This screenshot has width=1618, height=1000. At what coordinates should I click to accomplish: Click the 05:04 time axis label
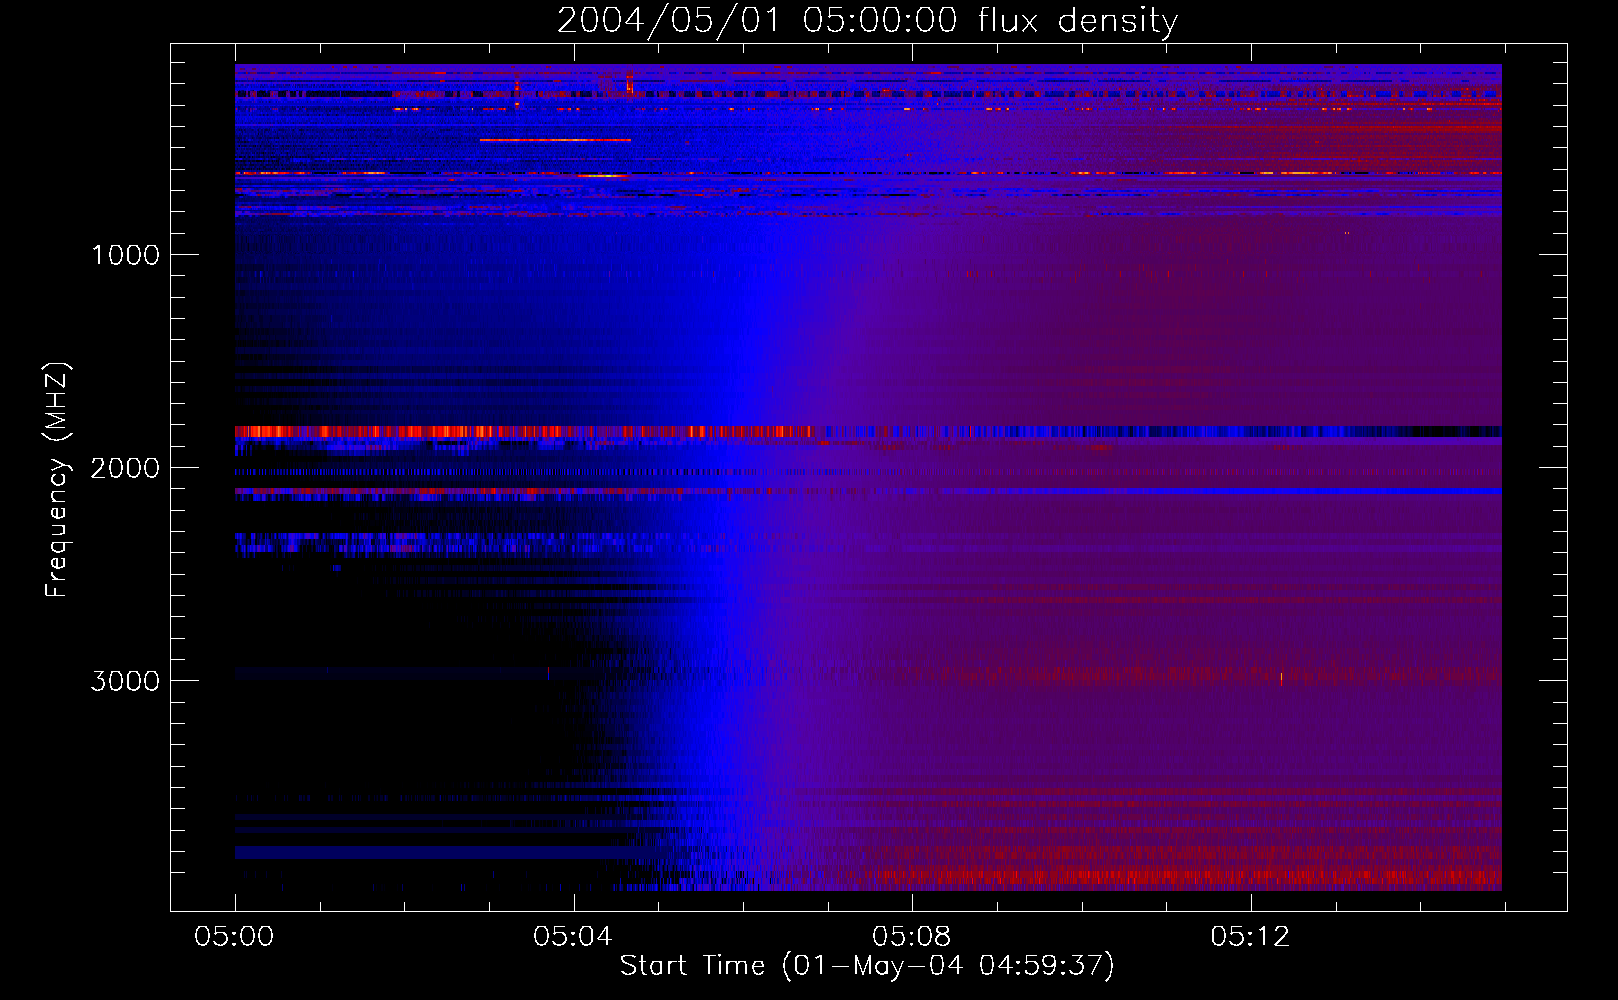click(572, 937)
